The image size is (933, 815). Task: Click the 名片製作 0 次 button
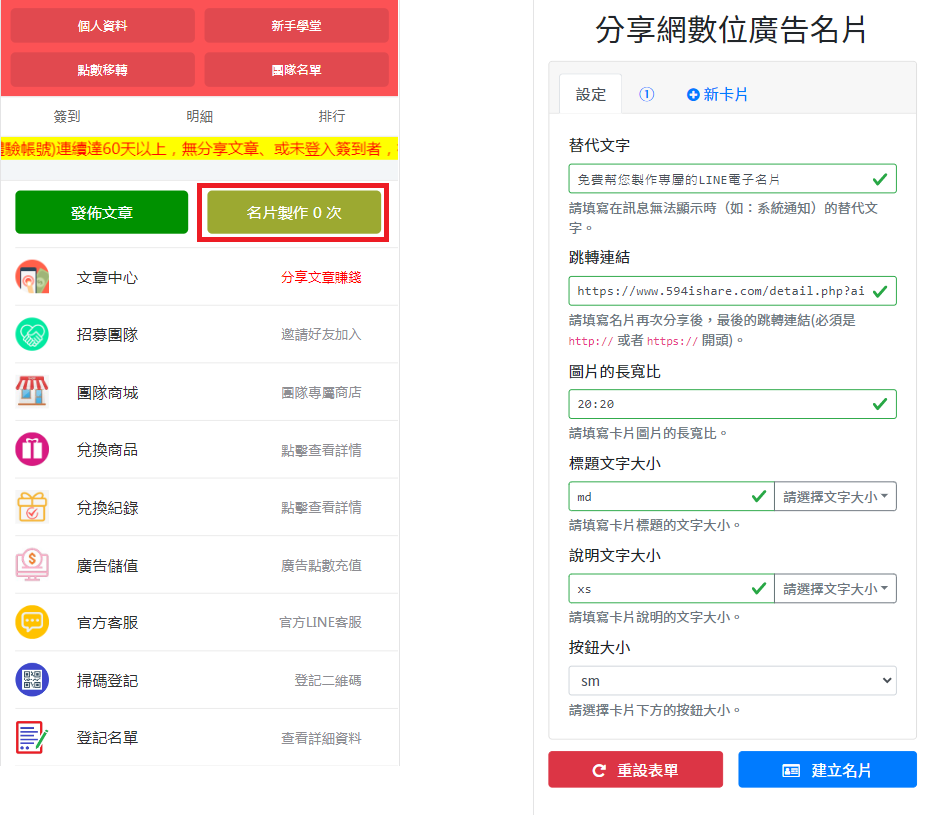[294, 212]
